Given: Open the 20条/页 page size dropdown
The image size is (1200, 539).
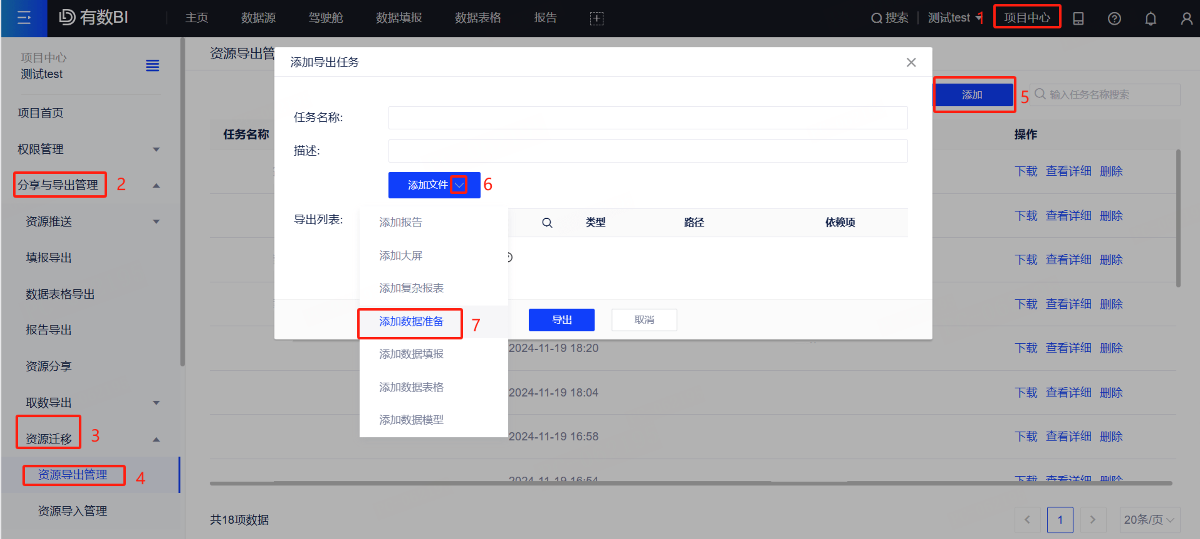Looking at the screenshot, I should (1150, 520).
